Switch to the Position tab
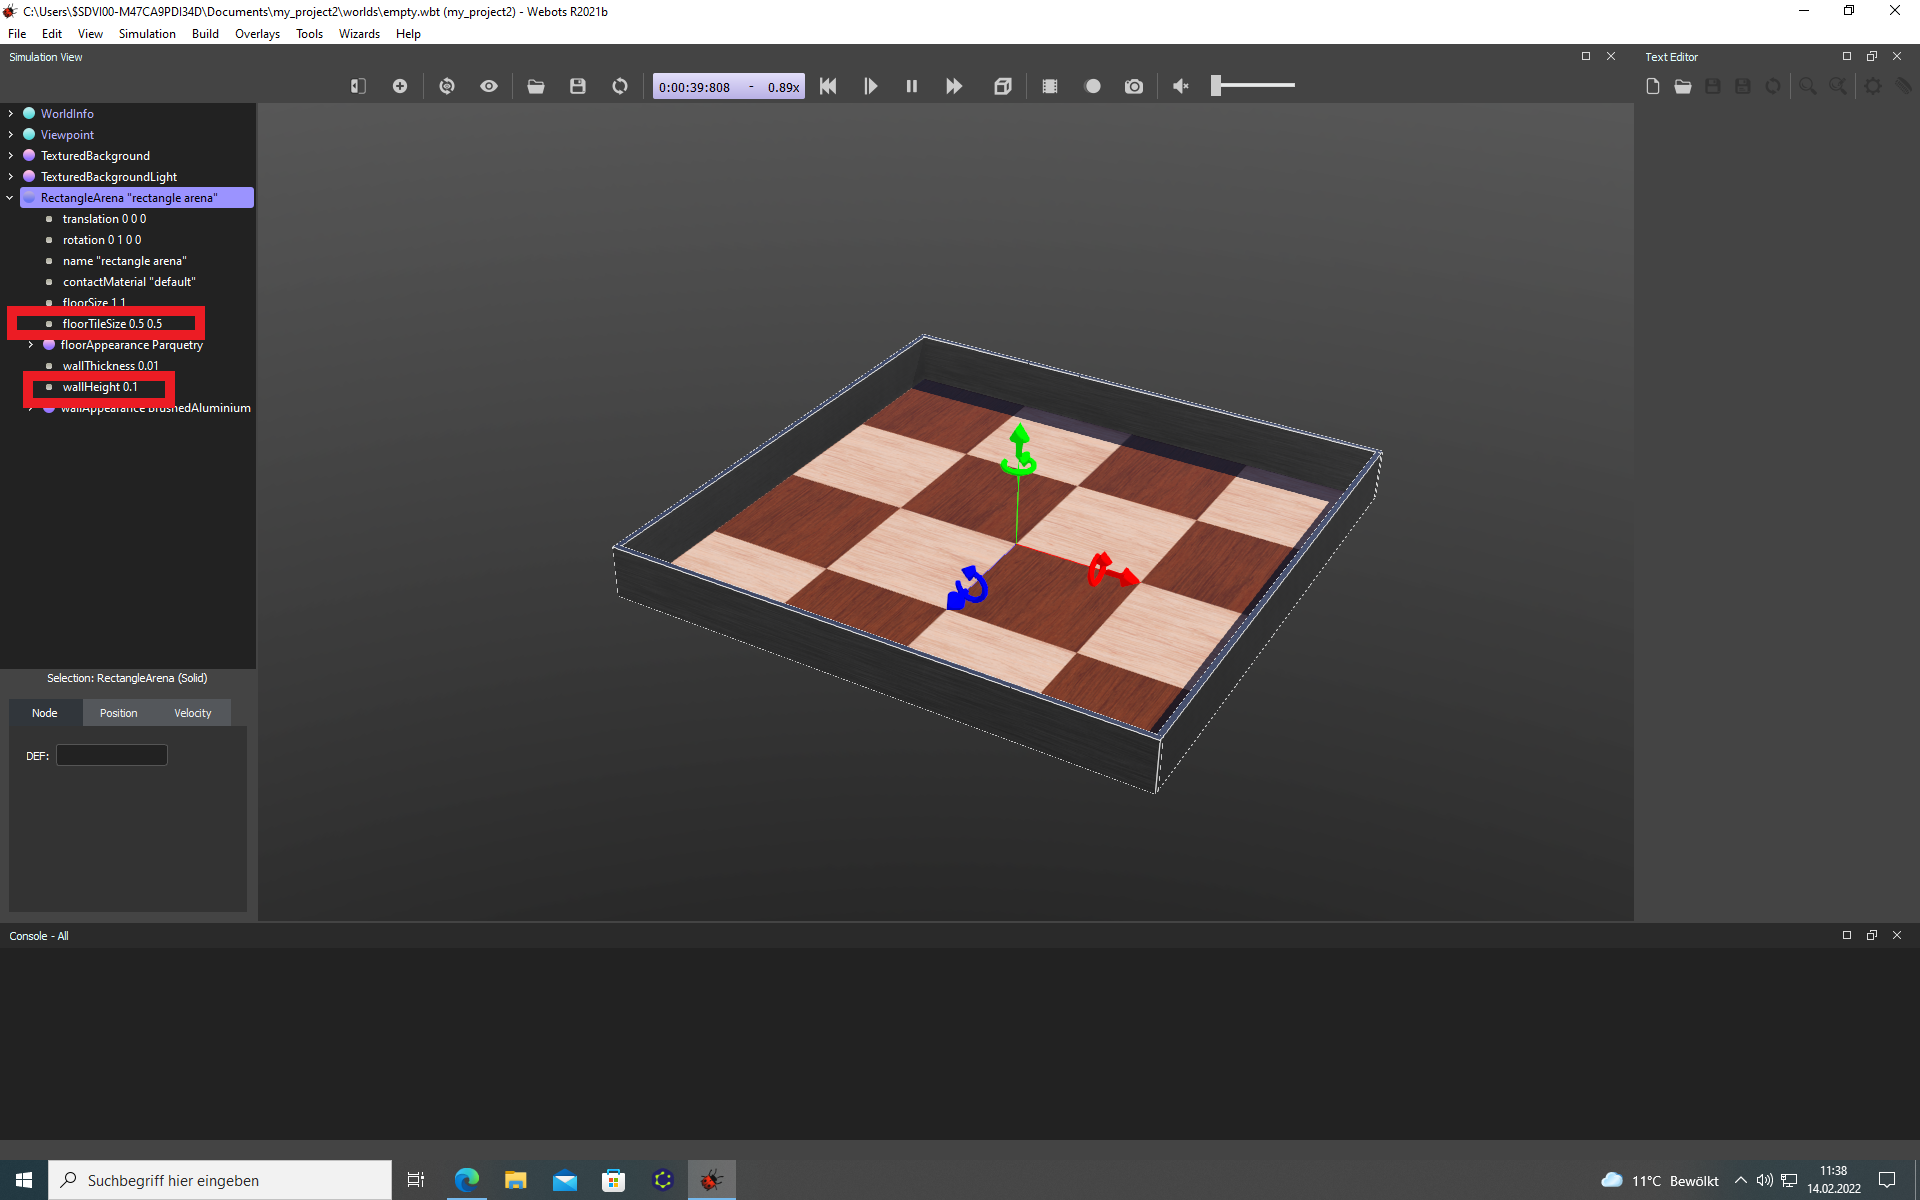Screen dimensions: 1920x1200 (x=119, y=713)
